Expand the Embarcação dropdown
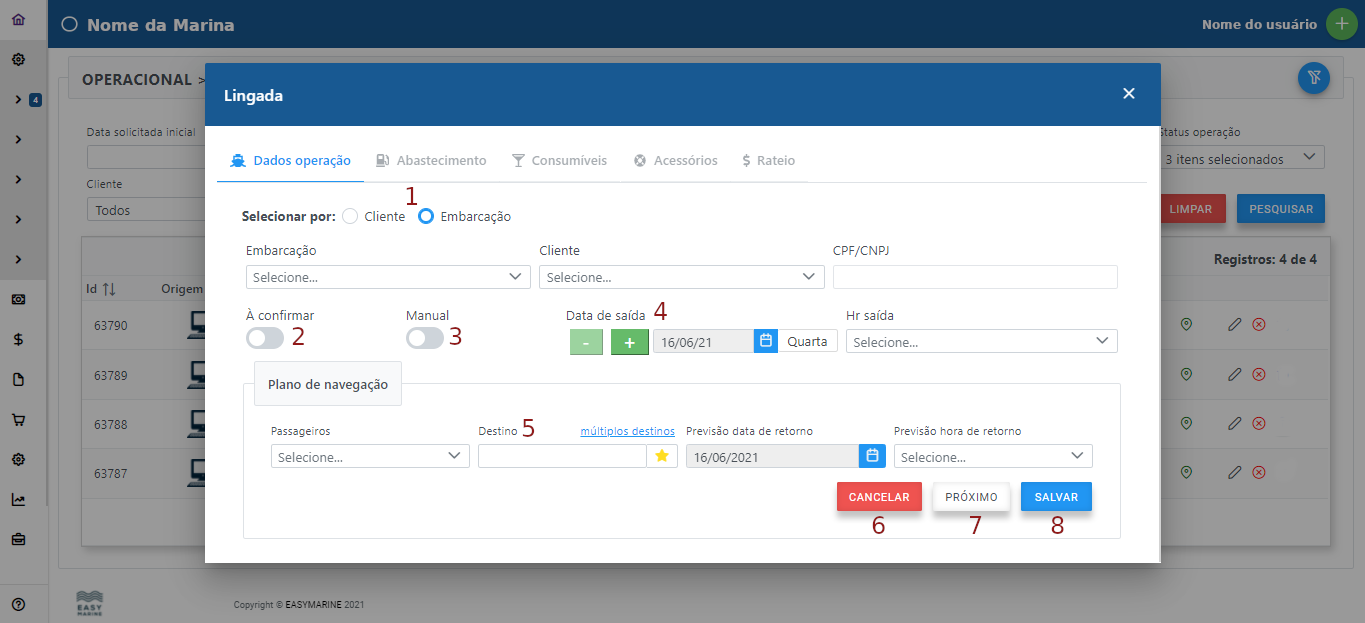 pyautogui.click(x=388, y=277)
